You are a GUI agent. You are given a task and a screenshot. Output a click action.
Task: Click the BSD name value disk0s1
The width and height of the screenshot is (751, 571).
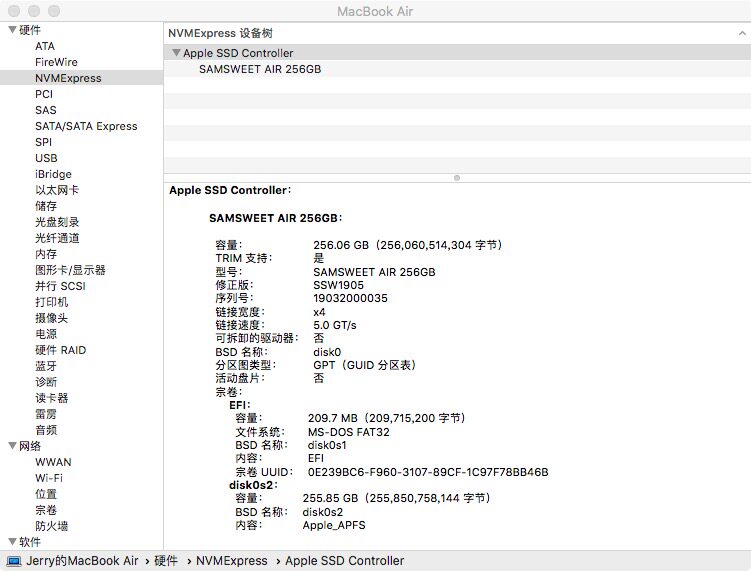[327, 445]
